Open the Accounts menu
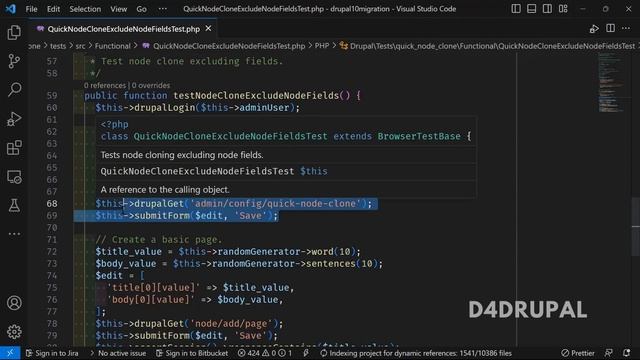640x360 pixels. tap(14, 303)
